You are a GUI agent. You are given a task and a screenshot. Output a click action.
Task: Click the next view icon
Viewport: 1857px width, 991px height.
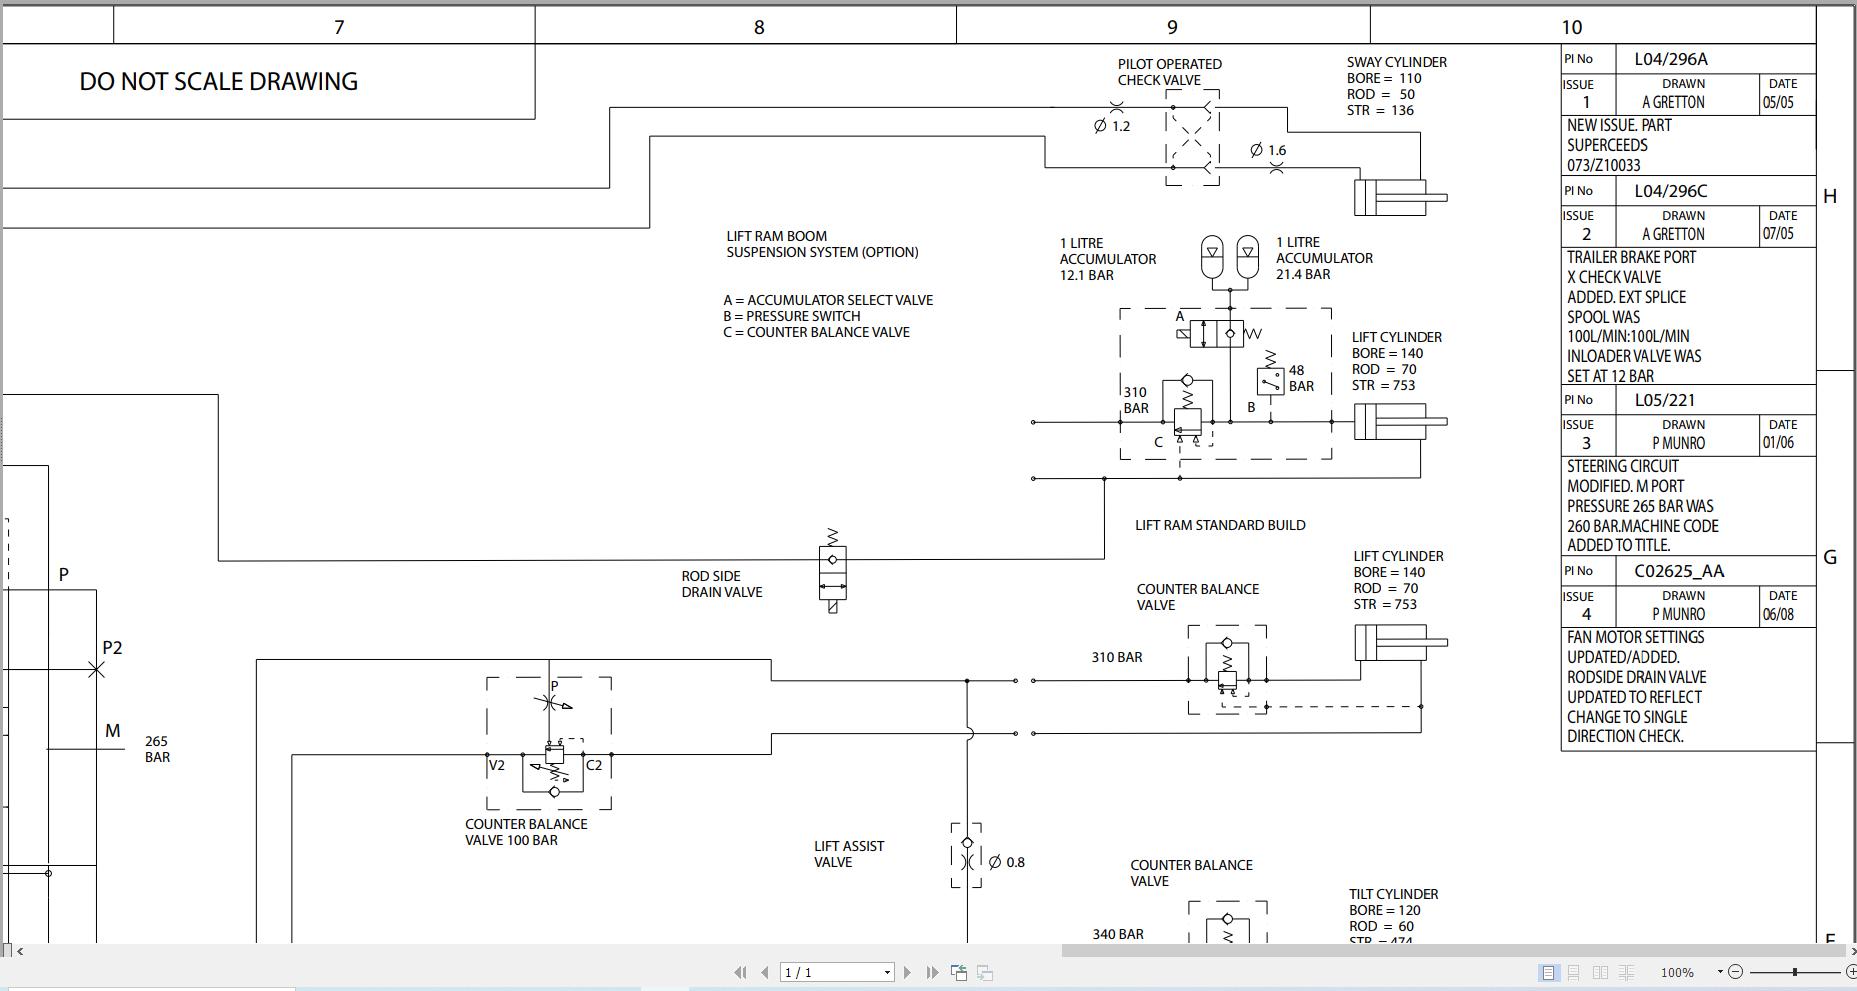985,972
